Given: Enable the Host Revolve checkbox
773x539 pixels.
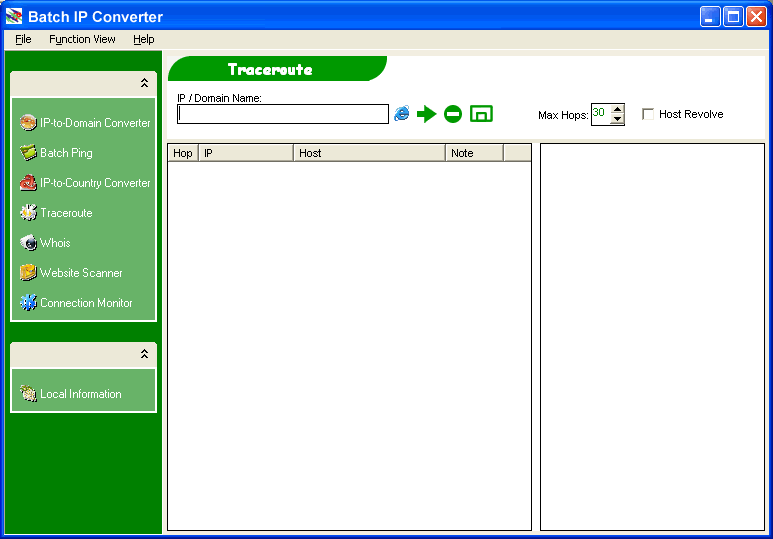Looking at the screenshot, I should pos(648,114).
